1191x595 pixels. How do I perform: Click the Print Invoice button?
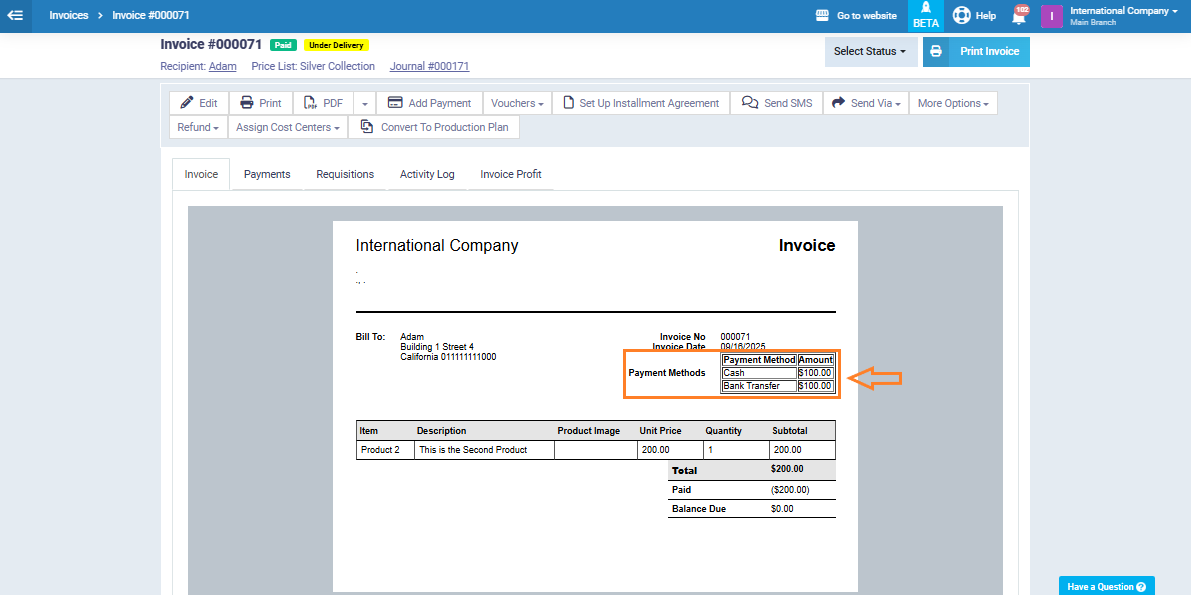pyautogui.click(x=976, y=52)
